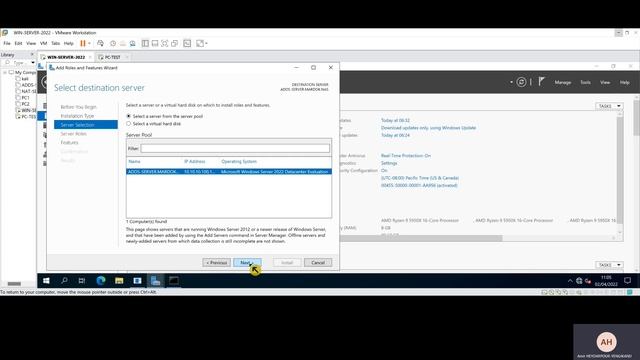640x360 pixels.
Task: Toggle the thumbnail bar icon in VMware toolbar
Action: [x=155, y=43]
